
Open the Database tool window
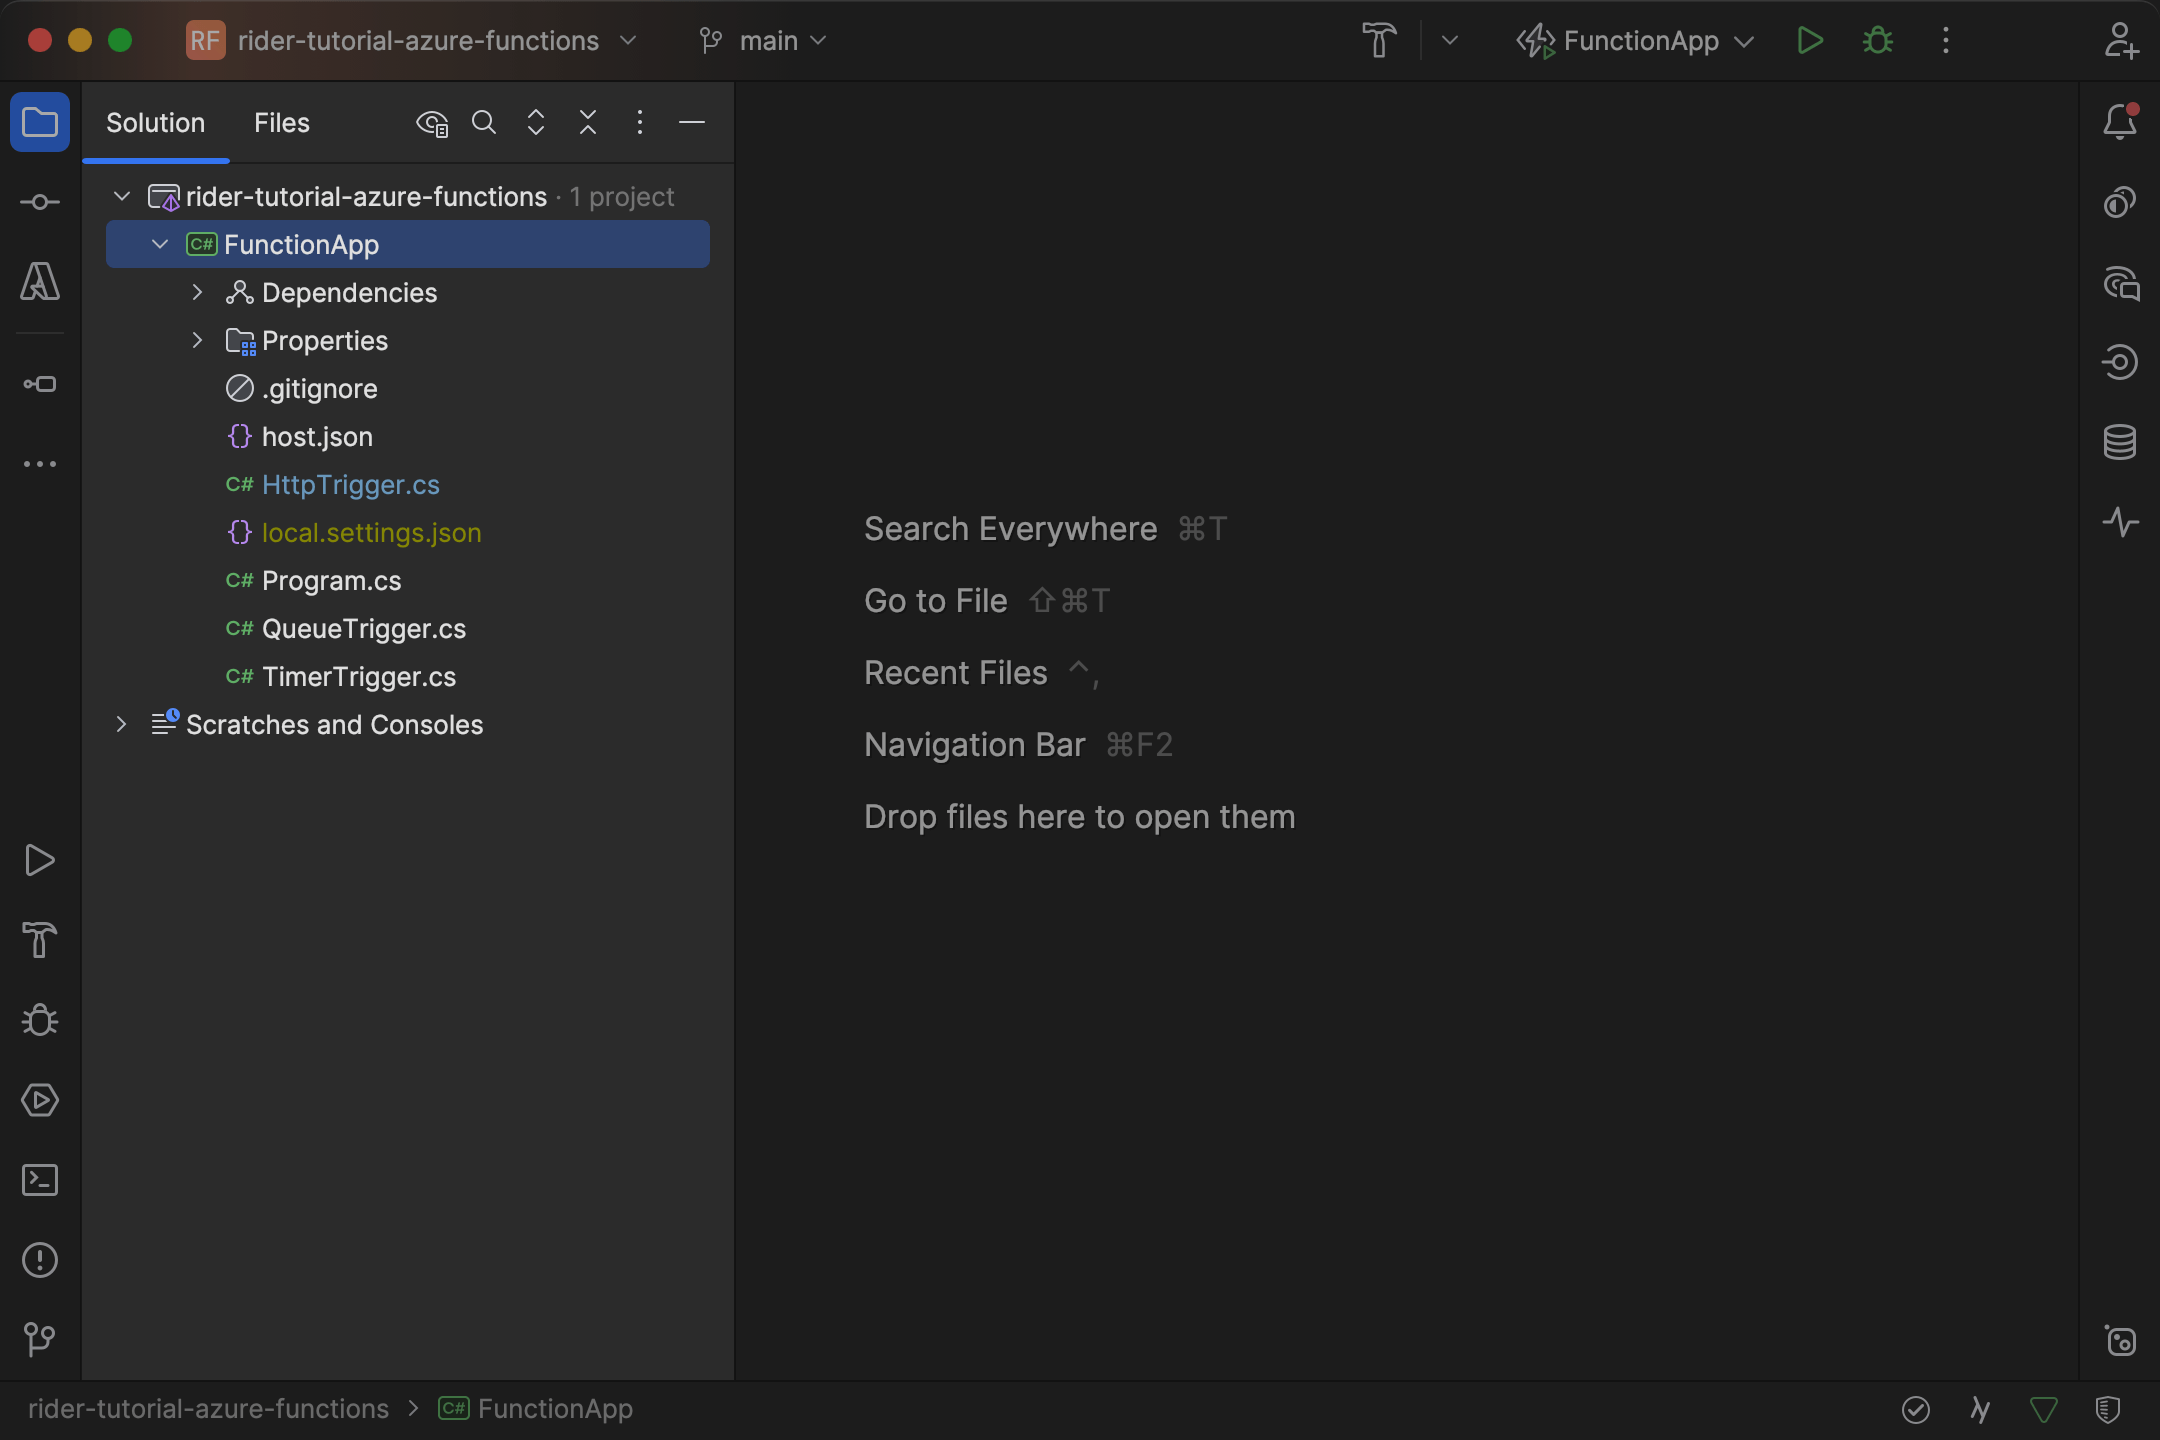pyautogui.click(x=2120, y=441)
